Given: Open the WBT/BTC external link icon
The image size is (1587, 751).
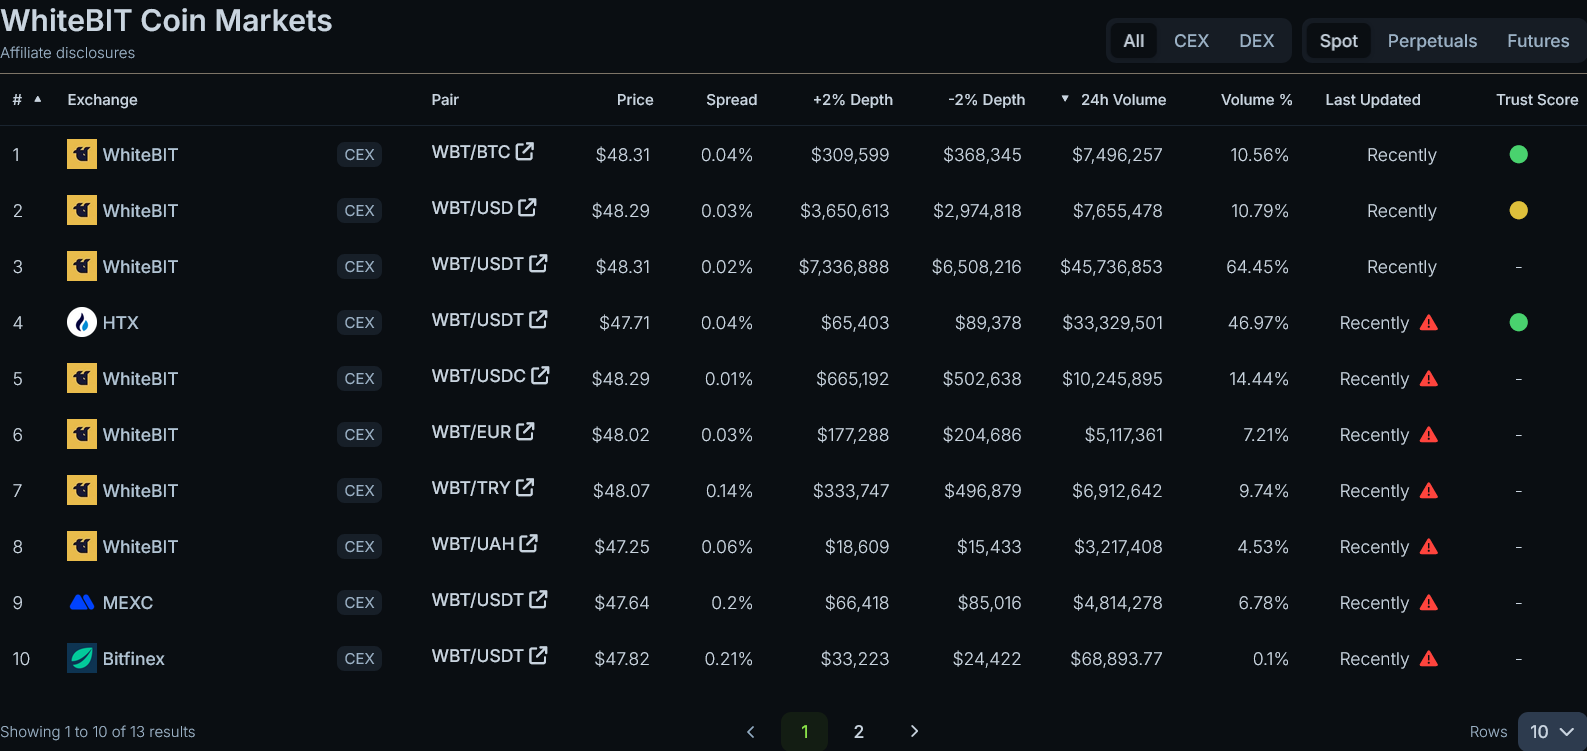Looking at the screenshot, I should pyautogui.click(x=525, y=152).
